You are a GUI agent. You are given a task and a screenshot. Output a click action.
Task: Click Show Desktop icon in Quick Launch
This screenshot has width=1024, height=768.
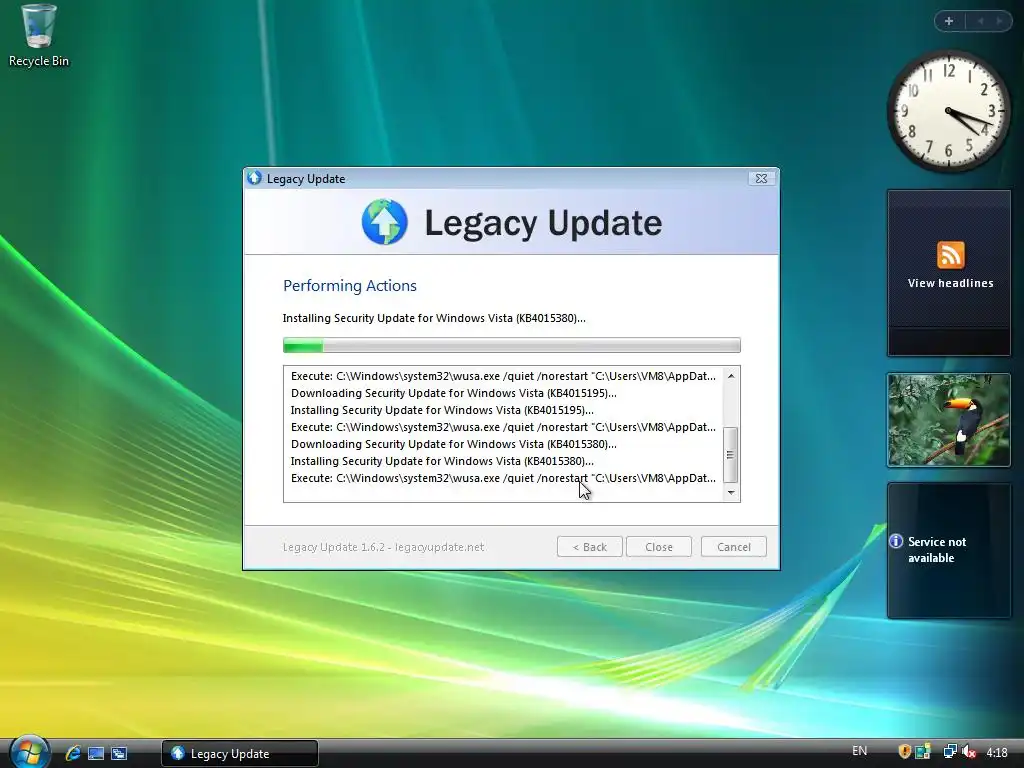(96, 753)
